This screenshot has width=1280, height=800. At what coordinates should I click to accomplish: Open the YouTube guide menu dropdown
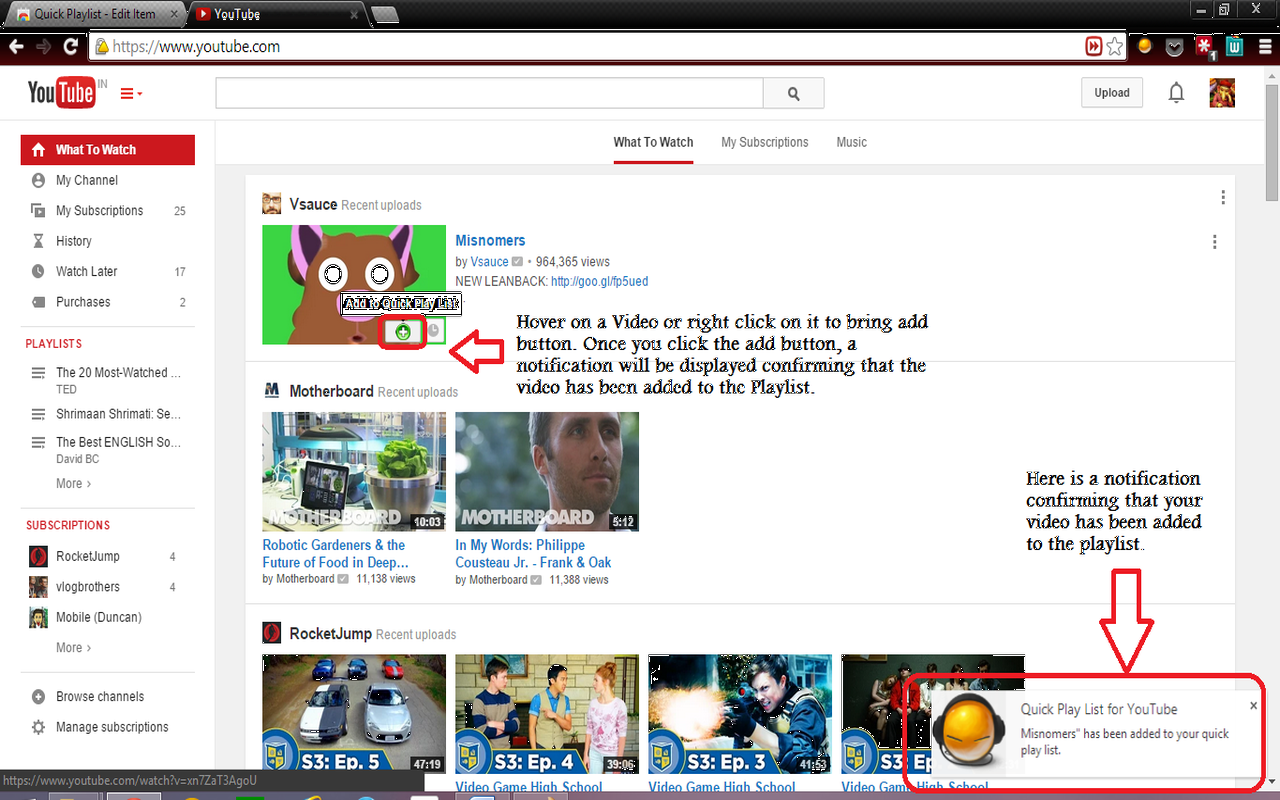(x=131, y=94)
